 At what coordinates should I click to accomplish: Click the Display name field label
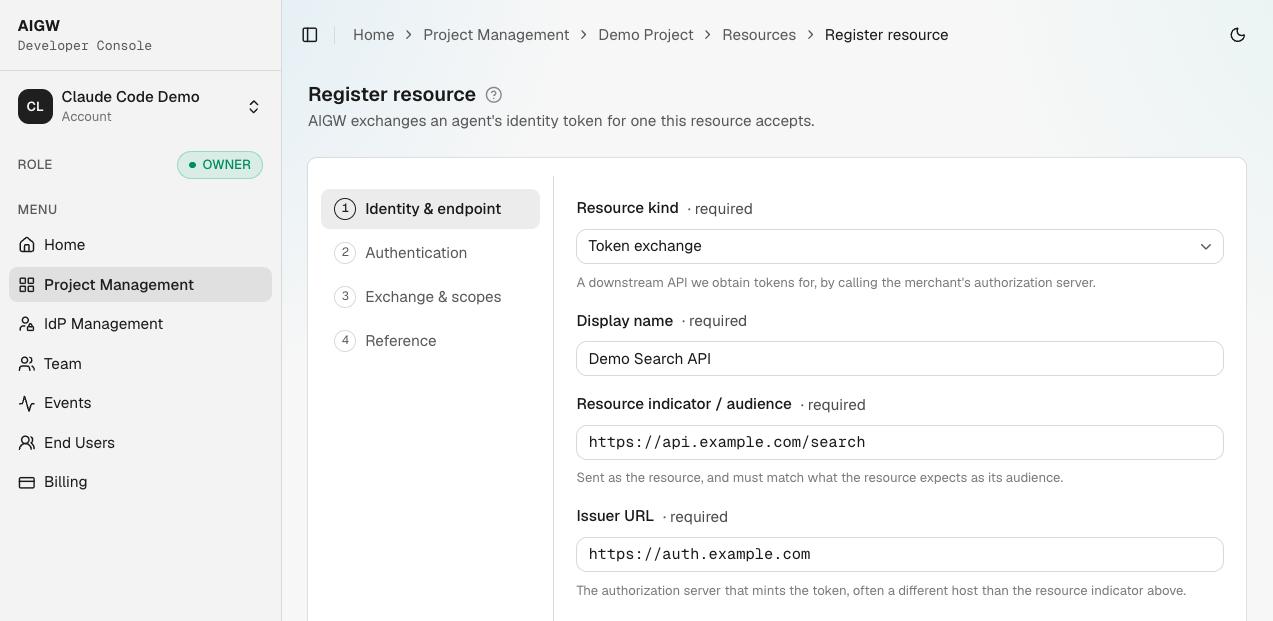click(x=625, y=321)
